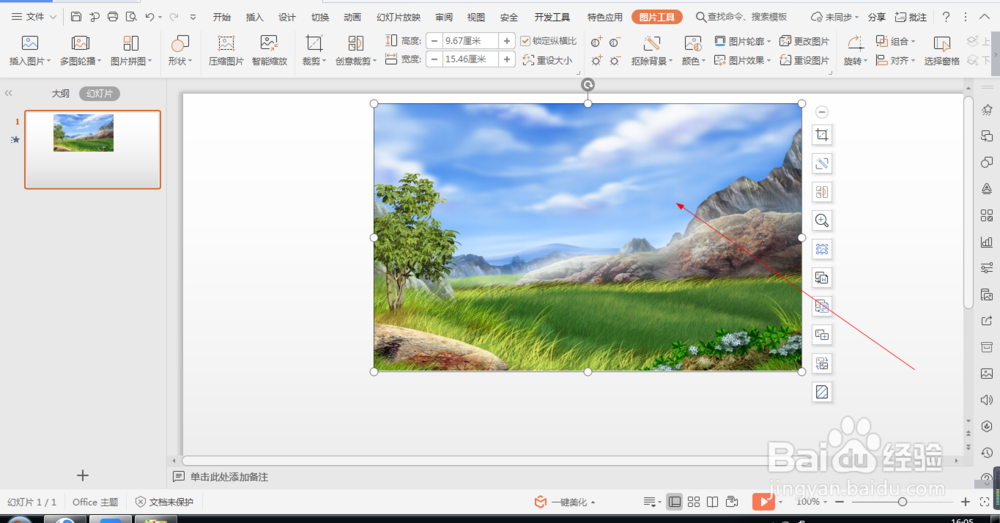Click the 更改图片 change picture button
The width and height of the screenshot is (1000, 523).
click(804, 41)
